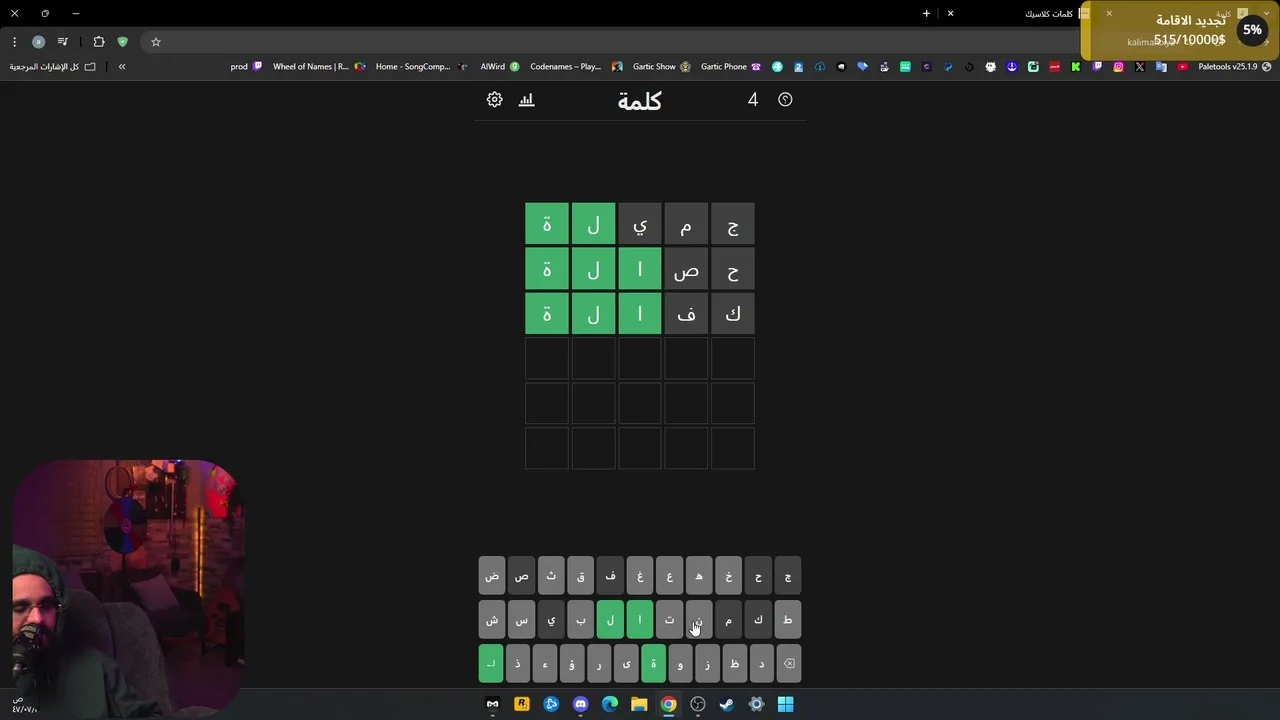1280x720 pixels.
Task: Tap the غ key
Action: (x=640, y=576)
